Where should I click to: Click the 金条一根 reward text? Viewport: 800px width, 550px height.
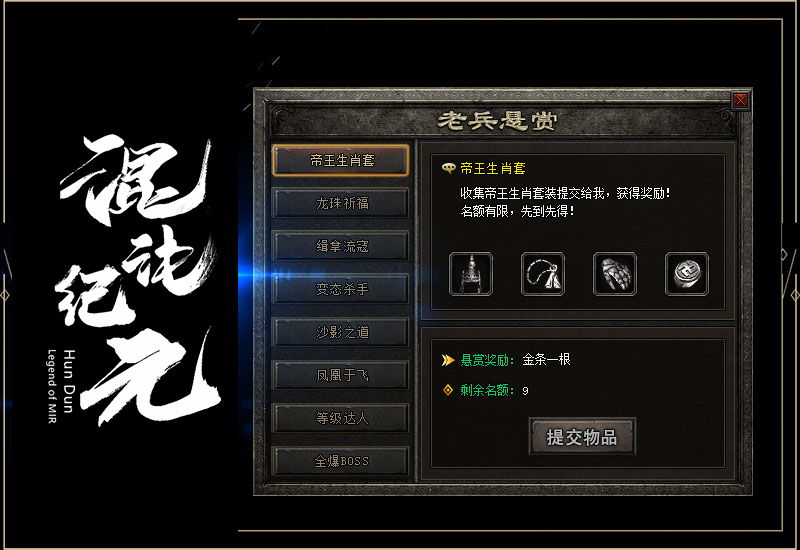[546, 360]
